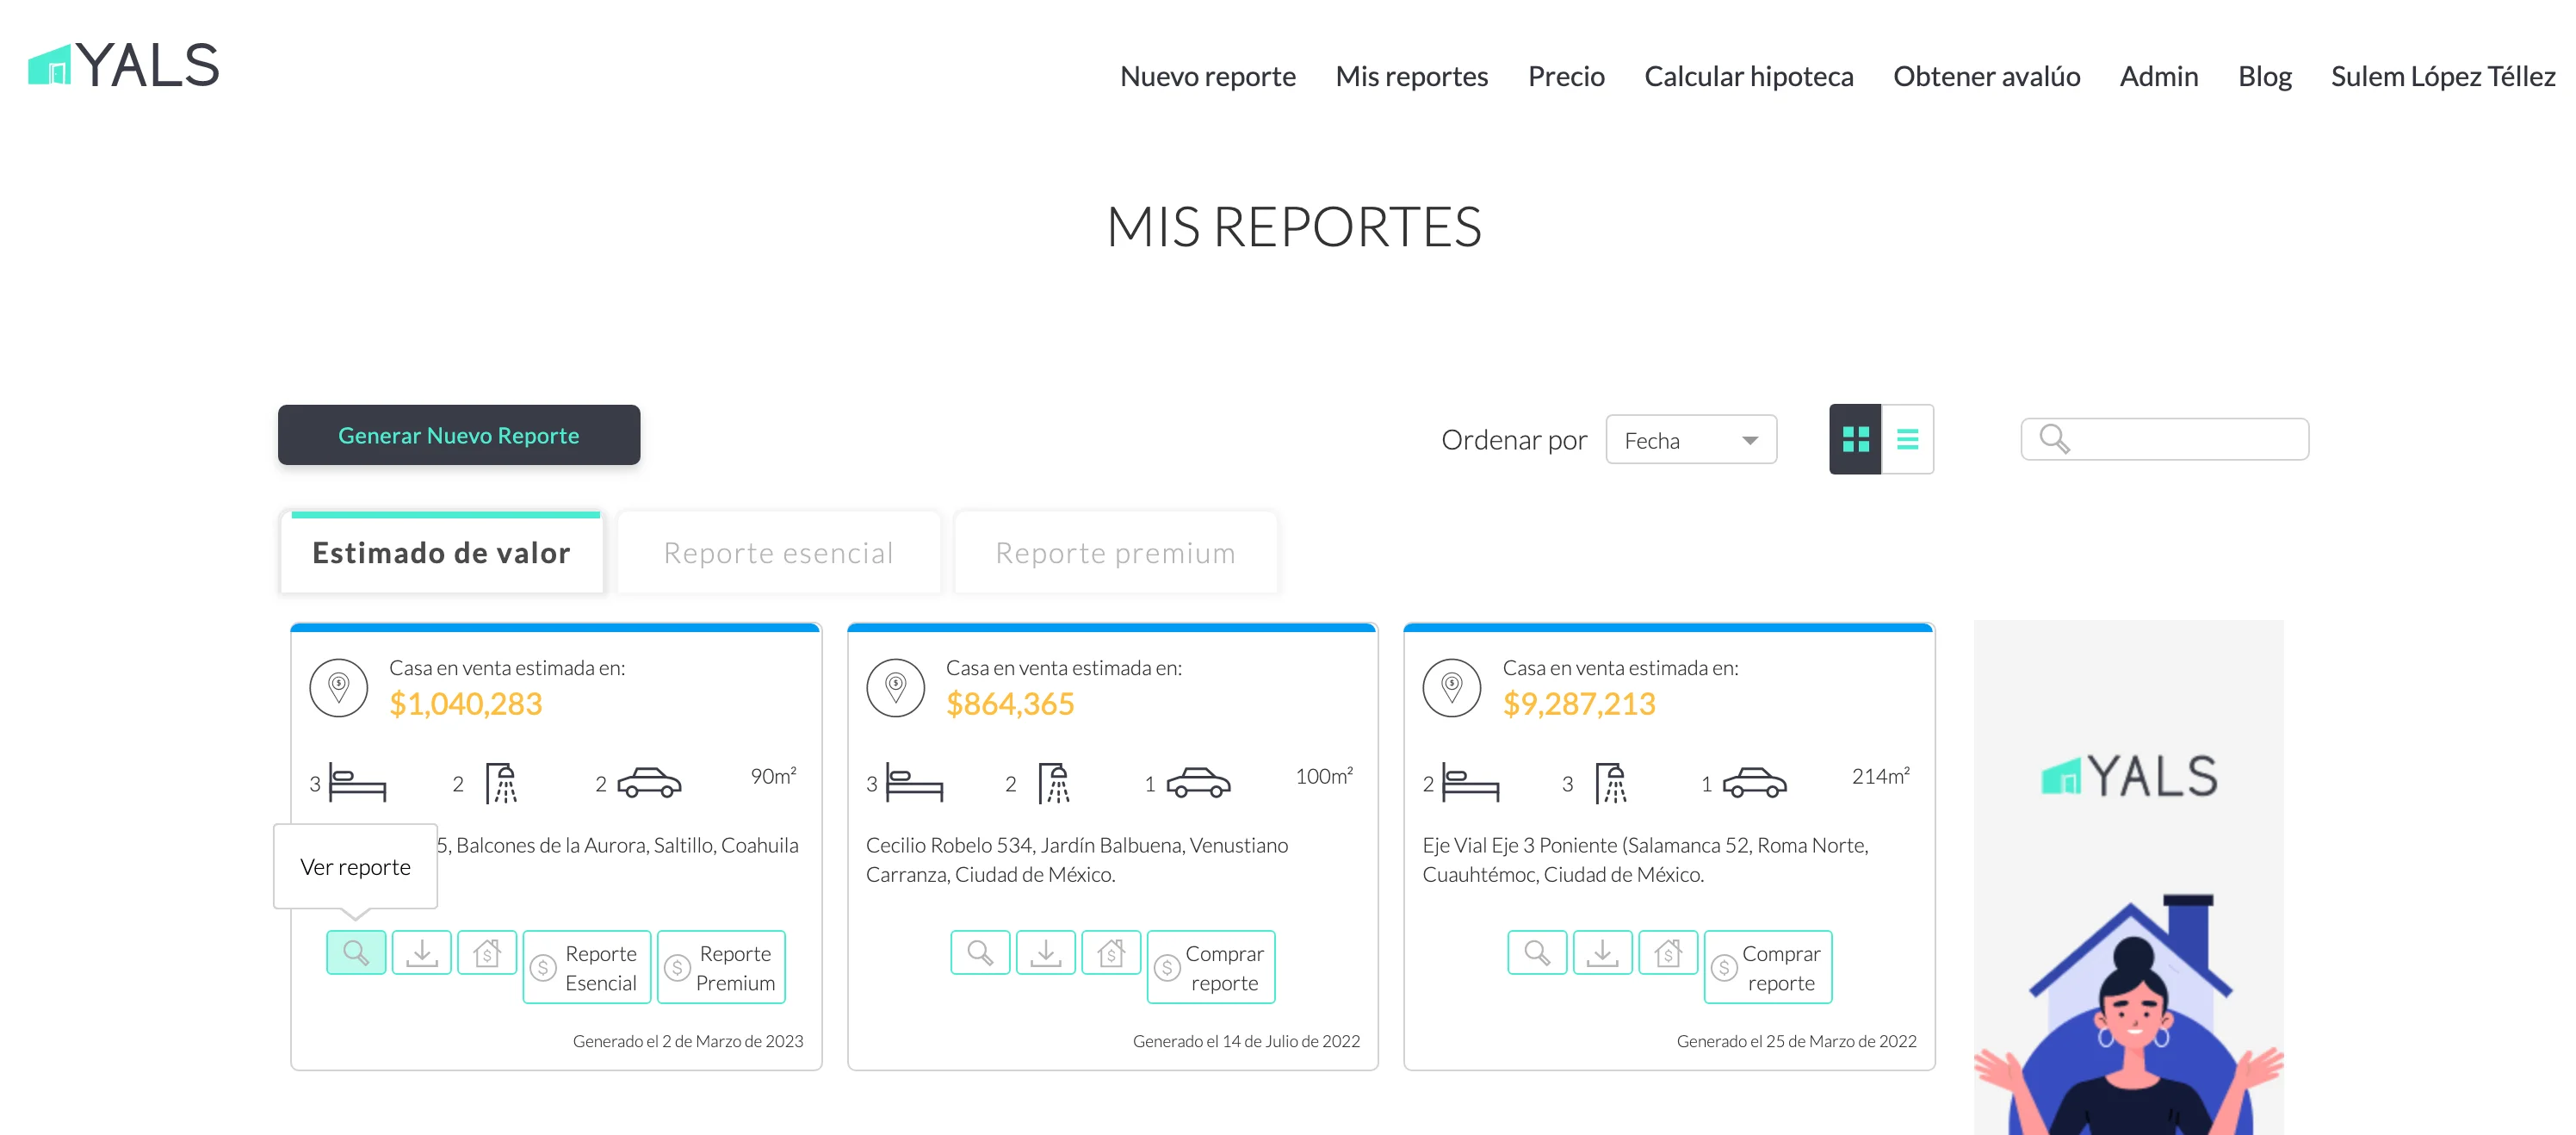
Task: Click the Generar Nuevo Reporte button
Action: (458, 435)
